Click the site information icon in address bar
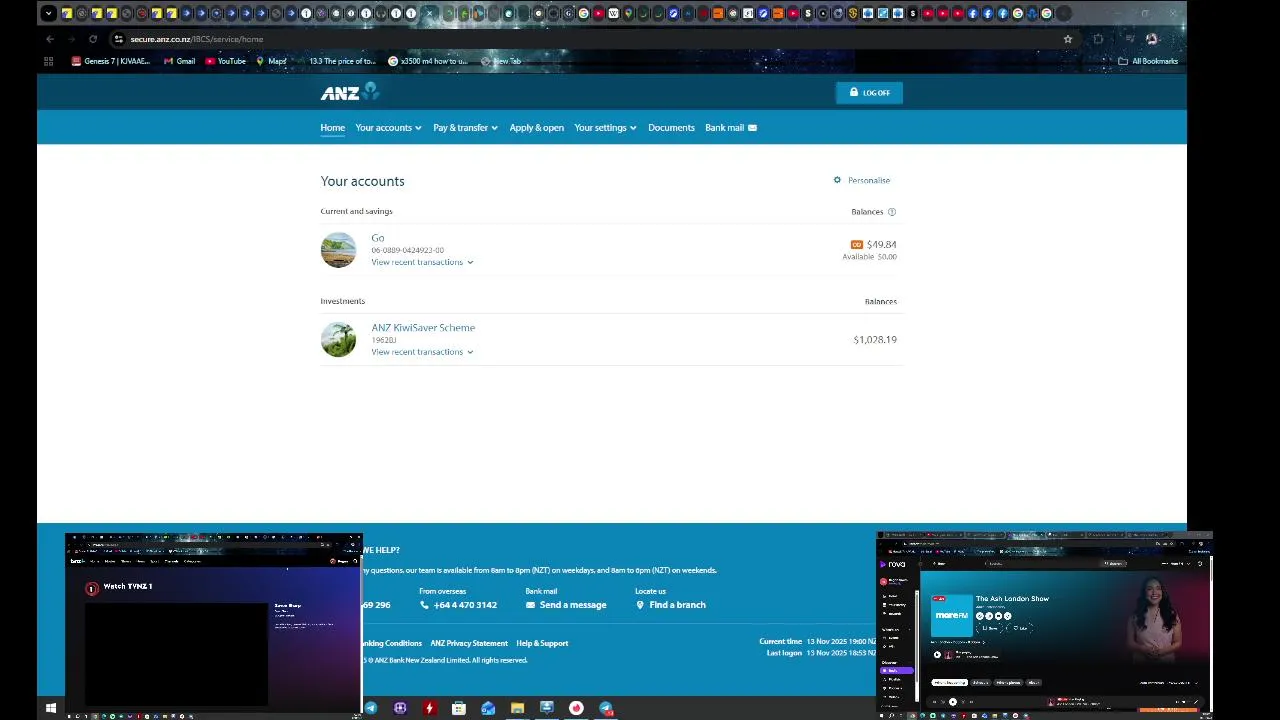Screen dimensions: 1280x720 pos(118,39)
